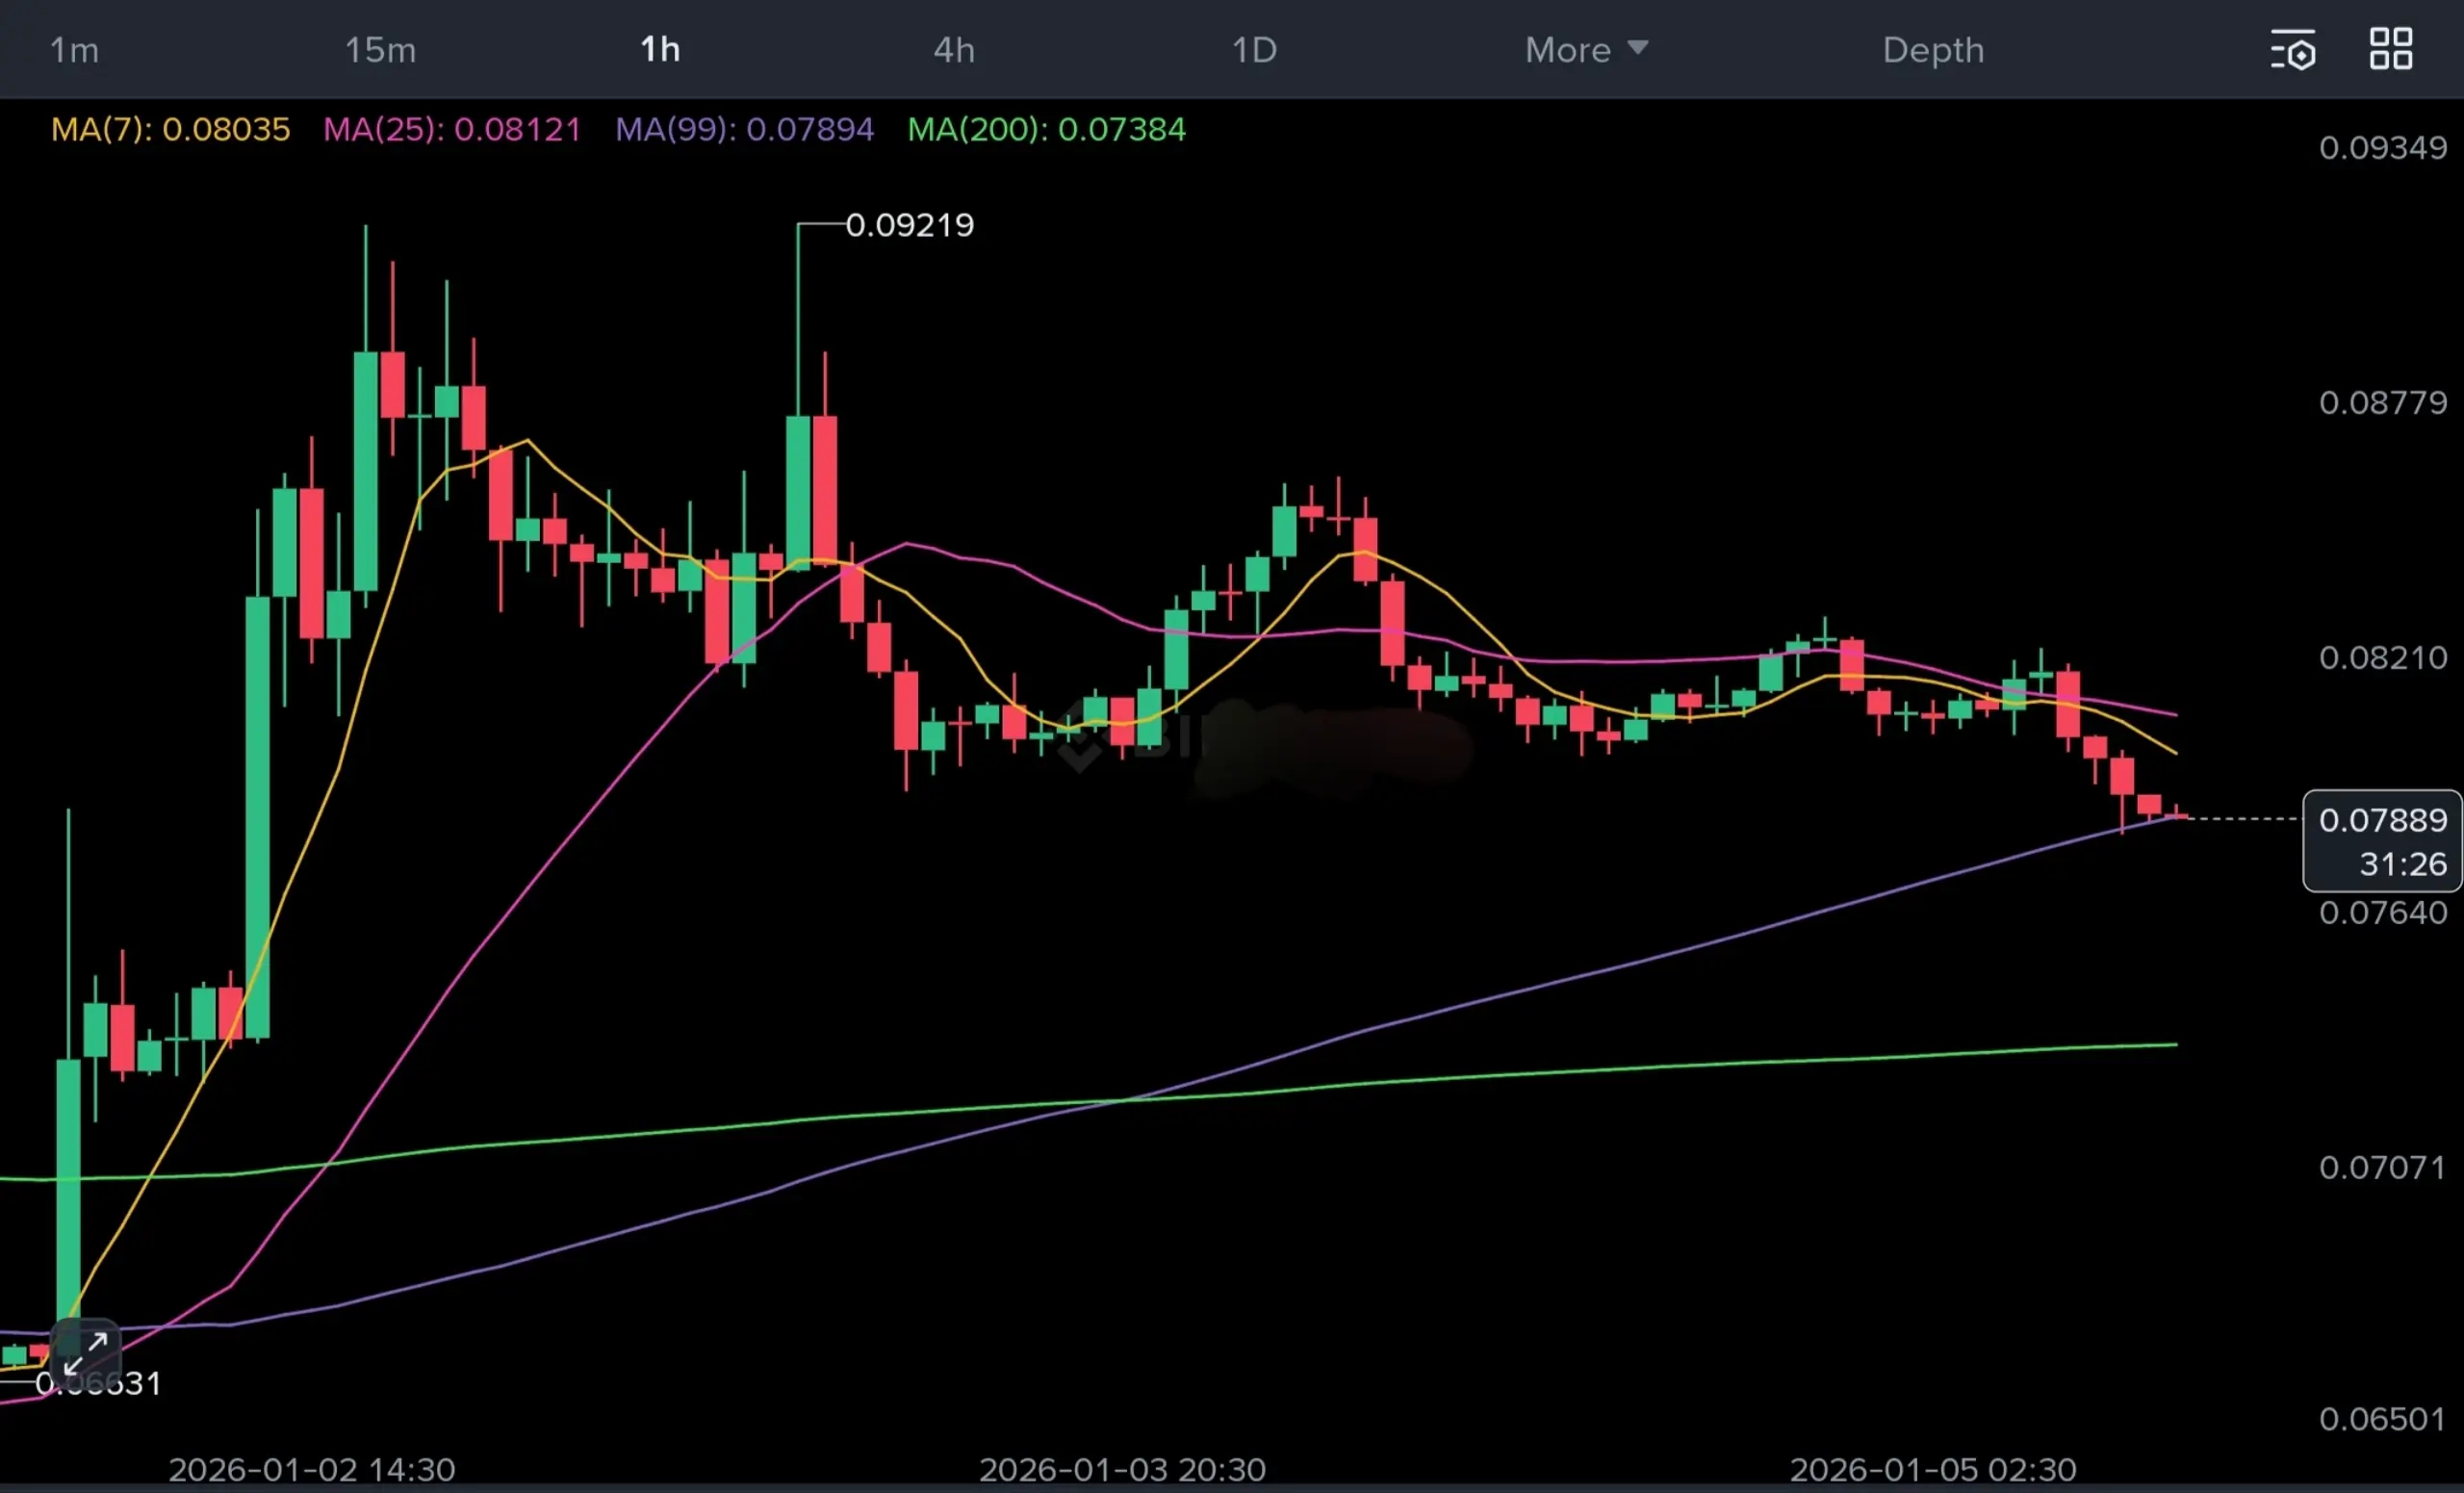The width and height of the screenshot is (2464, 1493).
Task: Open the chart indicator settings icon
Action: (x=2292, y=50)
